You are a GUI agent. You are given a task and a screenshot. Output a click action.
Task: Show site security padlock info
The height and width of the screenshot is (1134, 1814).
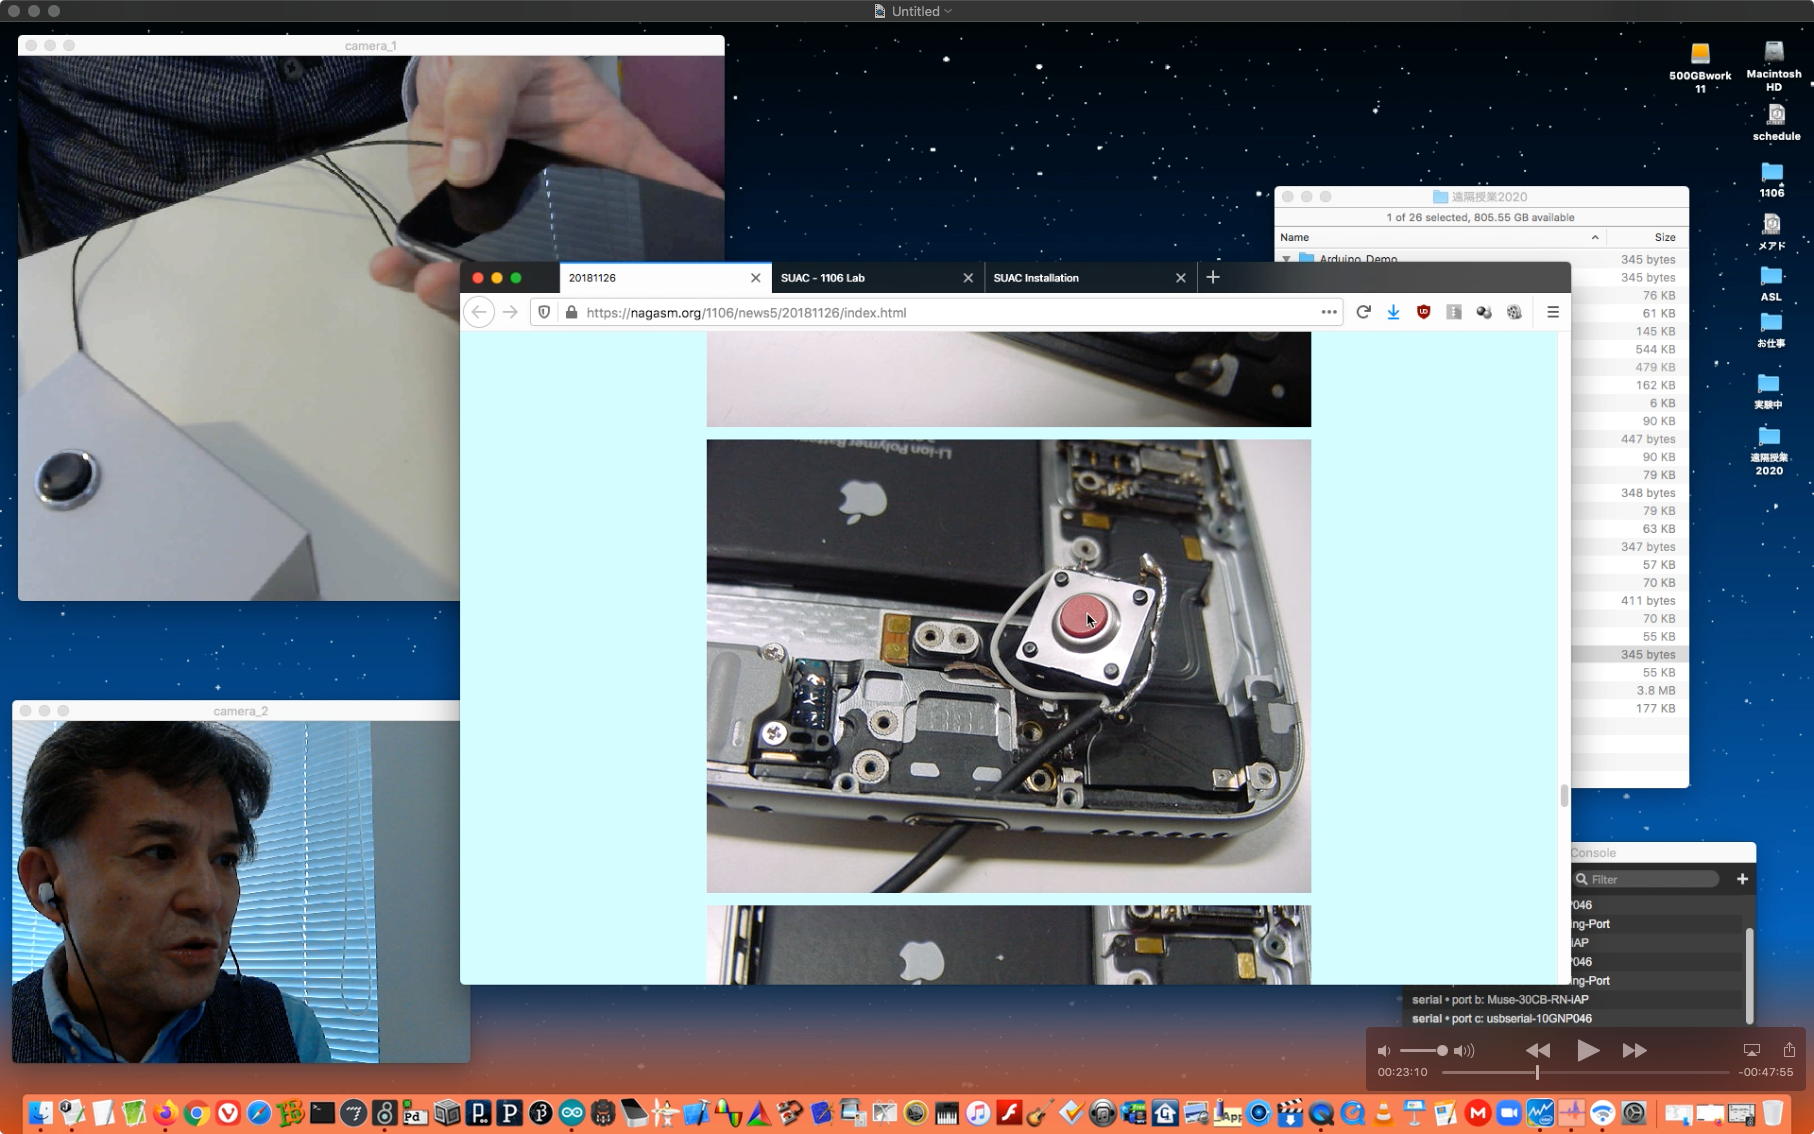(x=571, y=312)
